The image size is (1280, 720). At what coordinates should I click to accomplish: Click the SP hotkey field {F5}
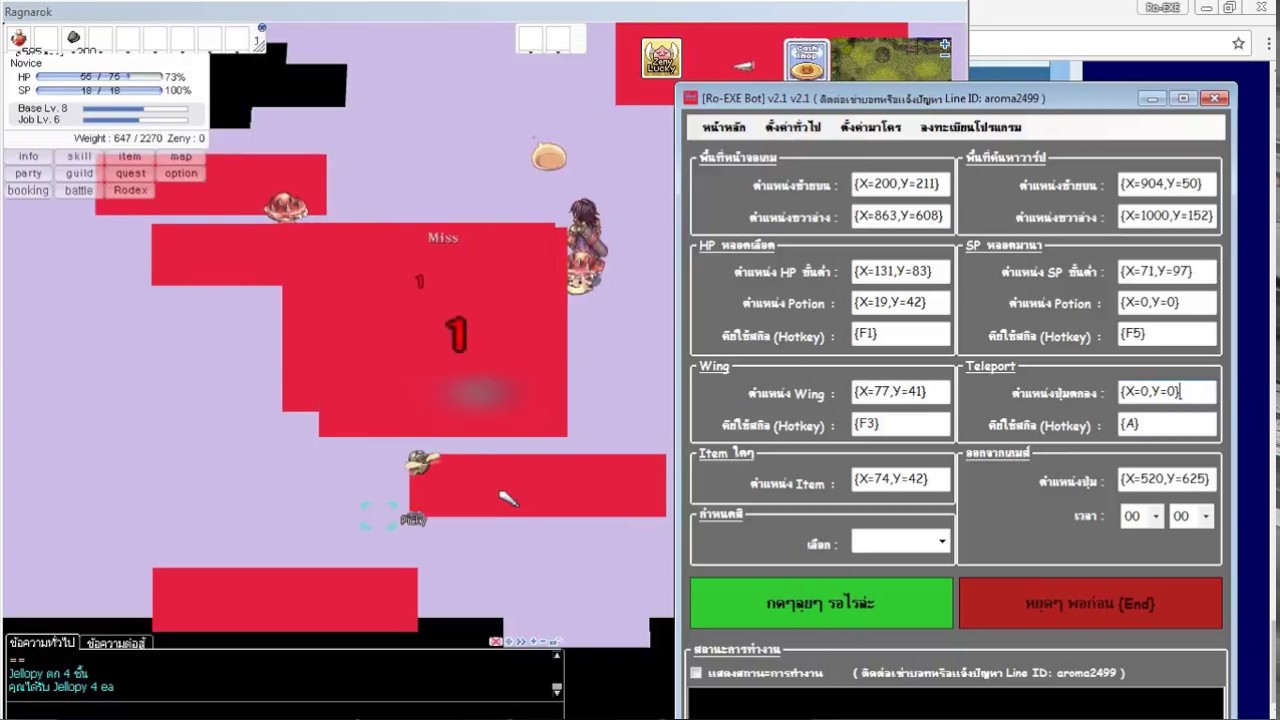click(x=1167, y=333)
